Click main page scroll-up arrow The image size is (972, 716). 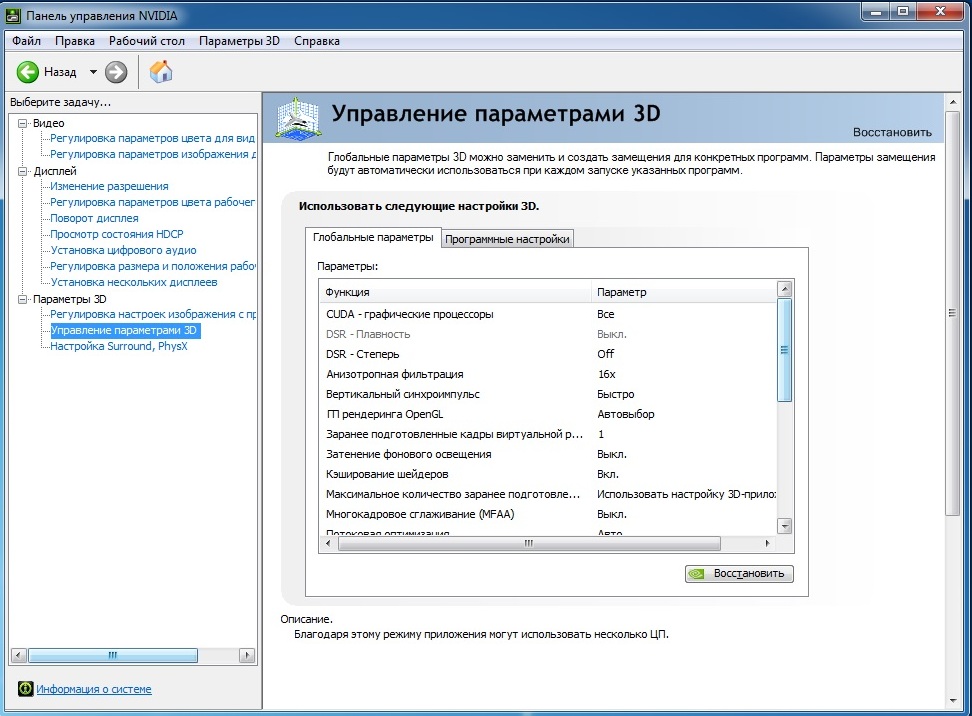953,101
